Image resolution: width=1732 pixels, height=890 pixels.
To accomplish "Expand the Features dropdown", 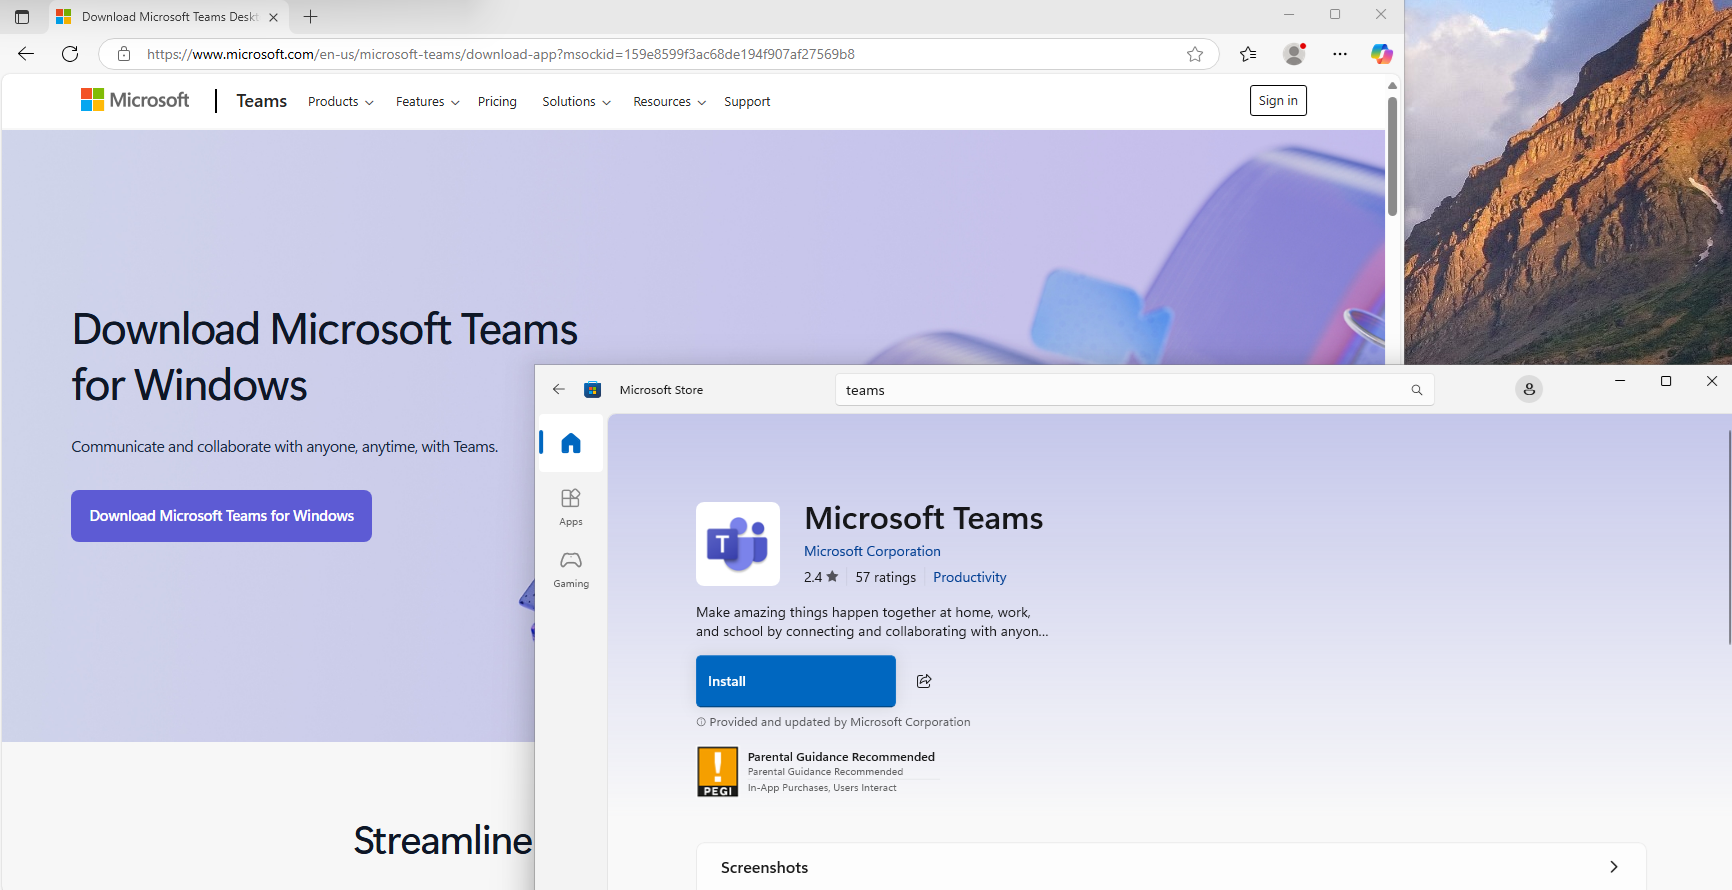I will click(428, 102).
